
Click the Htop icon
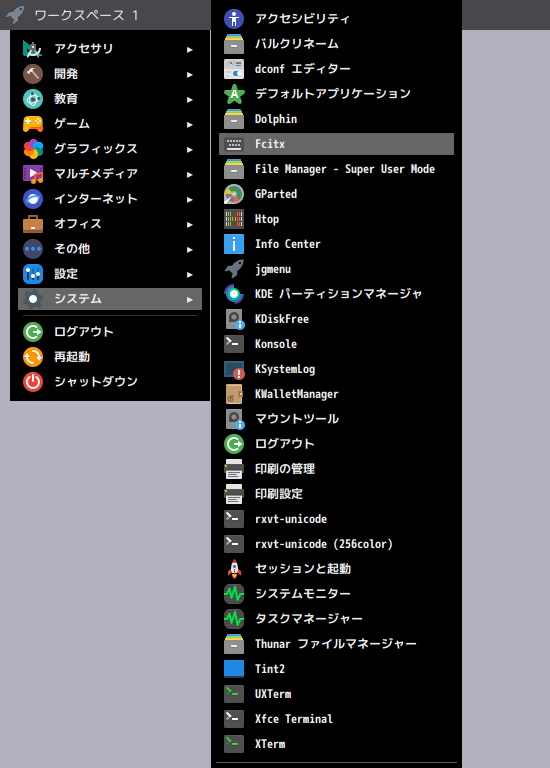(x=234, y=219)
